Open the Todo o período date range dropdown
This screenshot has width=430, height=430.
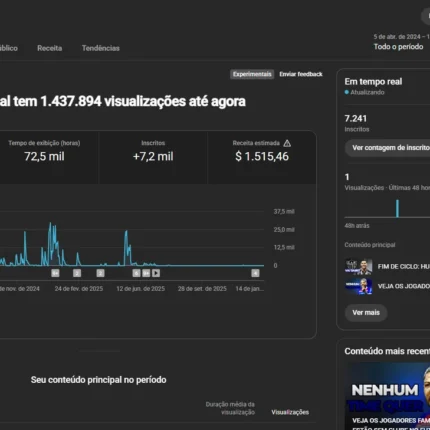coord(401,42)
